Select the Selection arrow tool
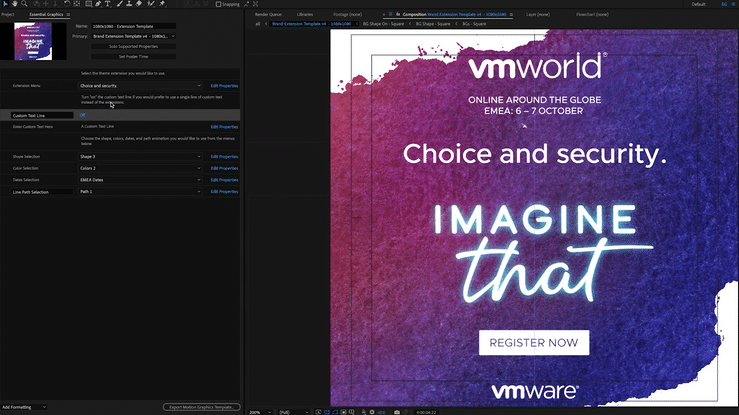This screenshot has width=739, height=415. click(x=5, y=4)
